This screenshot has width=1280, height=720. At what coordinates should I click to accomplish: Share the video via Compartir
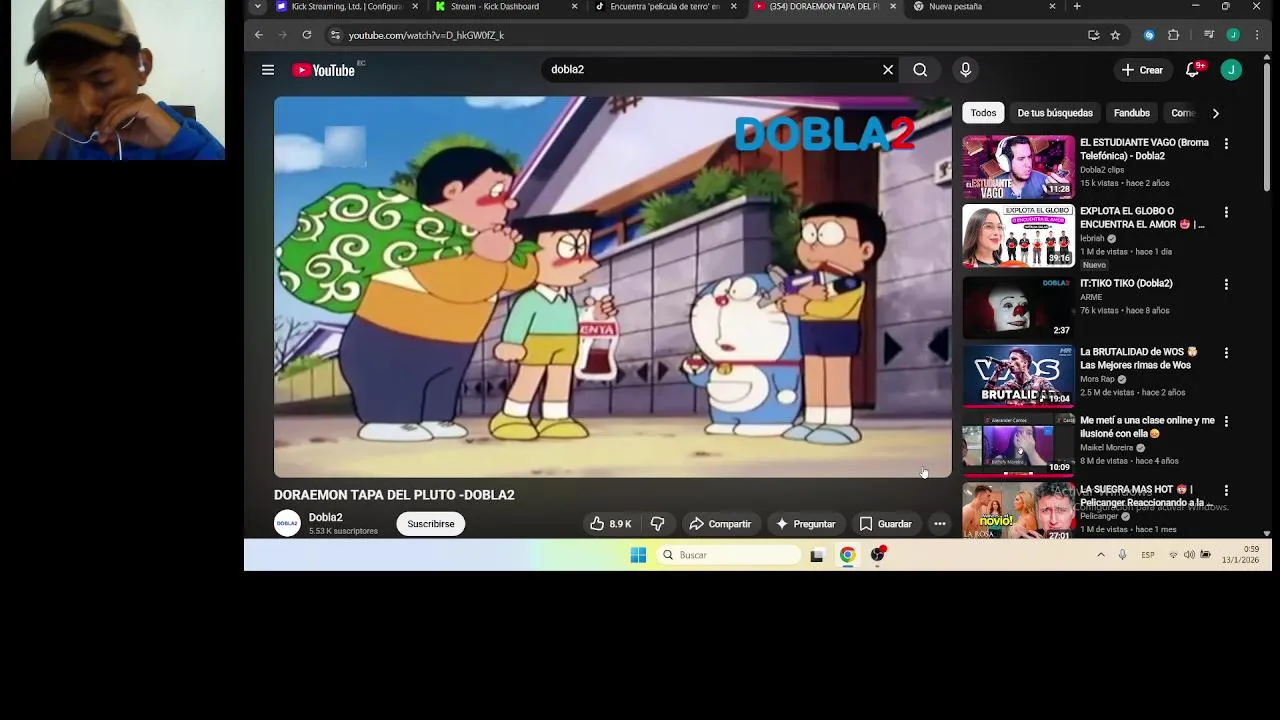[x=721, y=524]
